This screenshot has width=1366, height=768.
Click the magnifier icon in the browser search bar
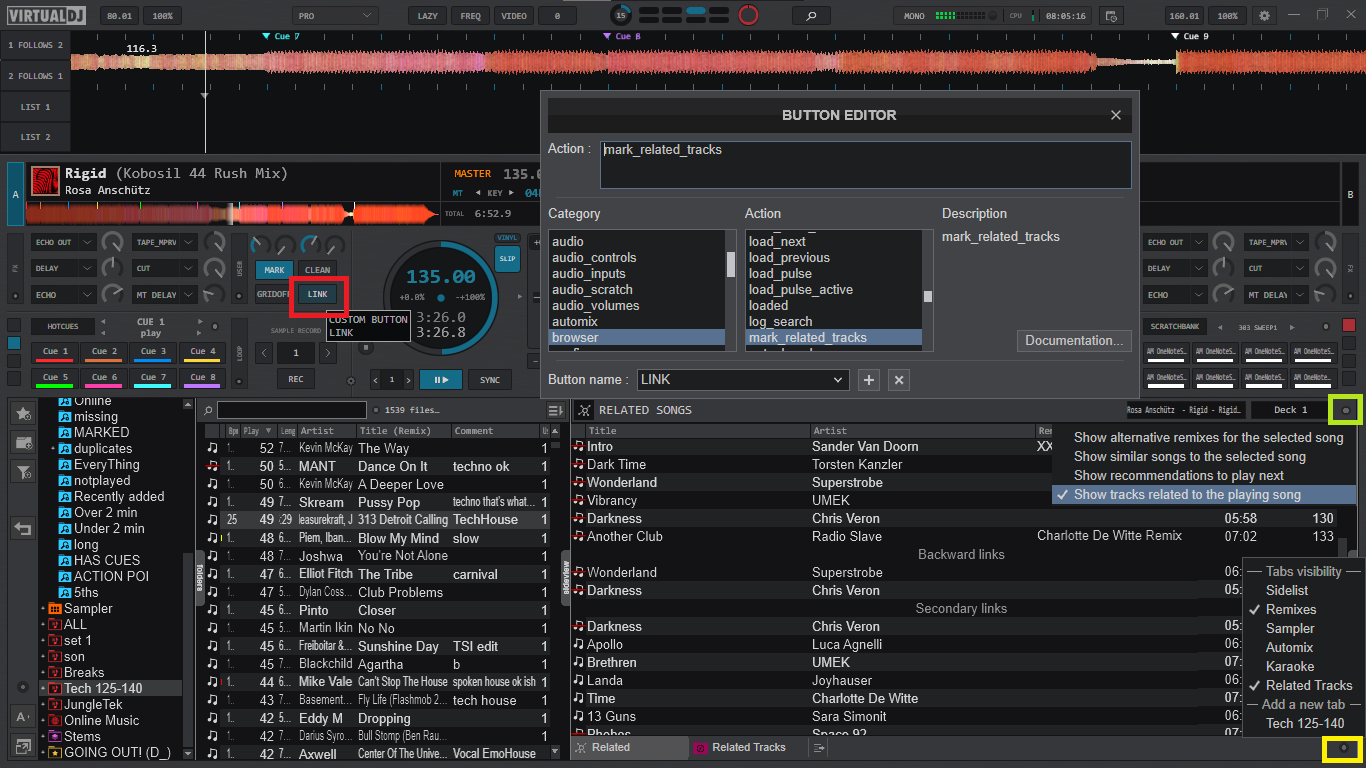point(206,410)
